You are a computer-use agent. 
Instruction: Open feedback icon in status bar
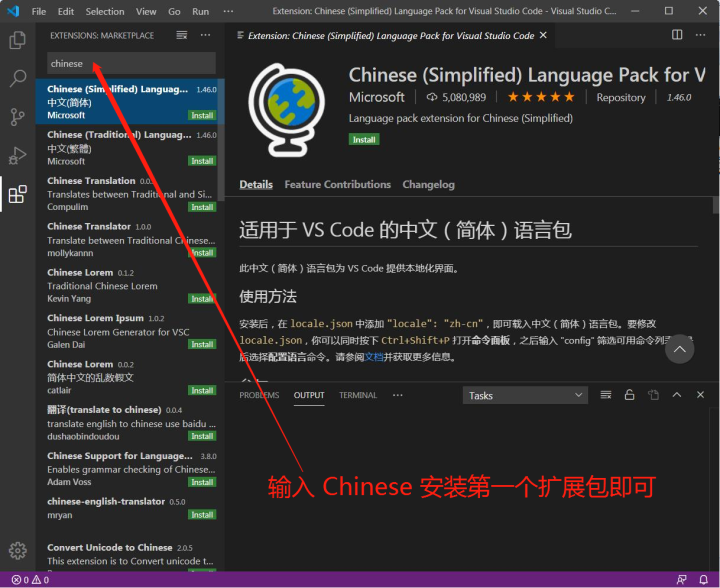click(681, 580)
